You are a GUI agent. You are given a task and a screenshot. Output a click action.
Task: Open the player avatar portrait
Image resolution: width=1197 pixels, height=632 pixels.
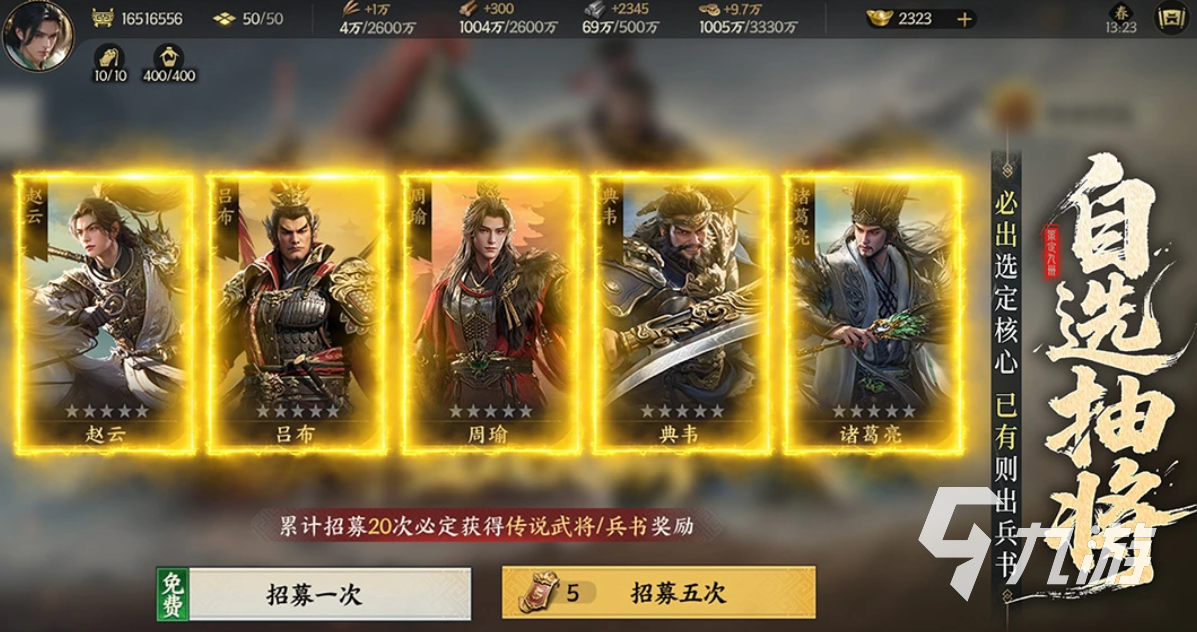point(38,36)
